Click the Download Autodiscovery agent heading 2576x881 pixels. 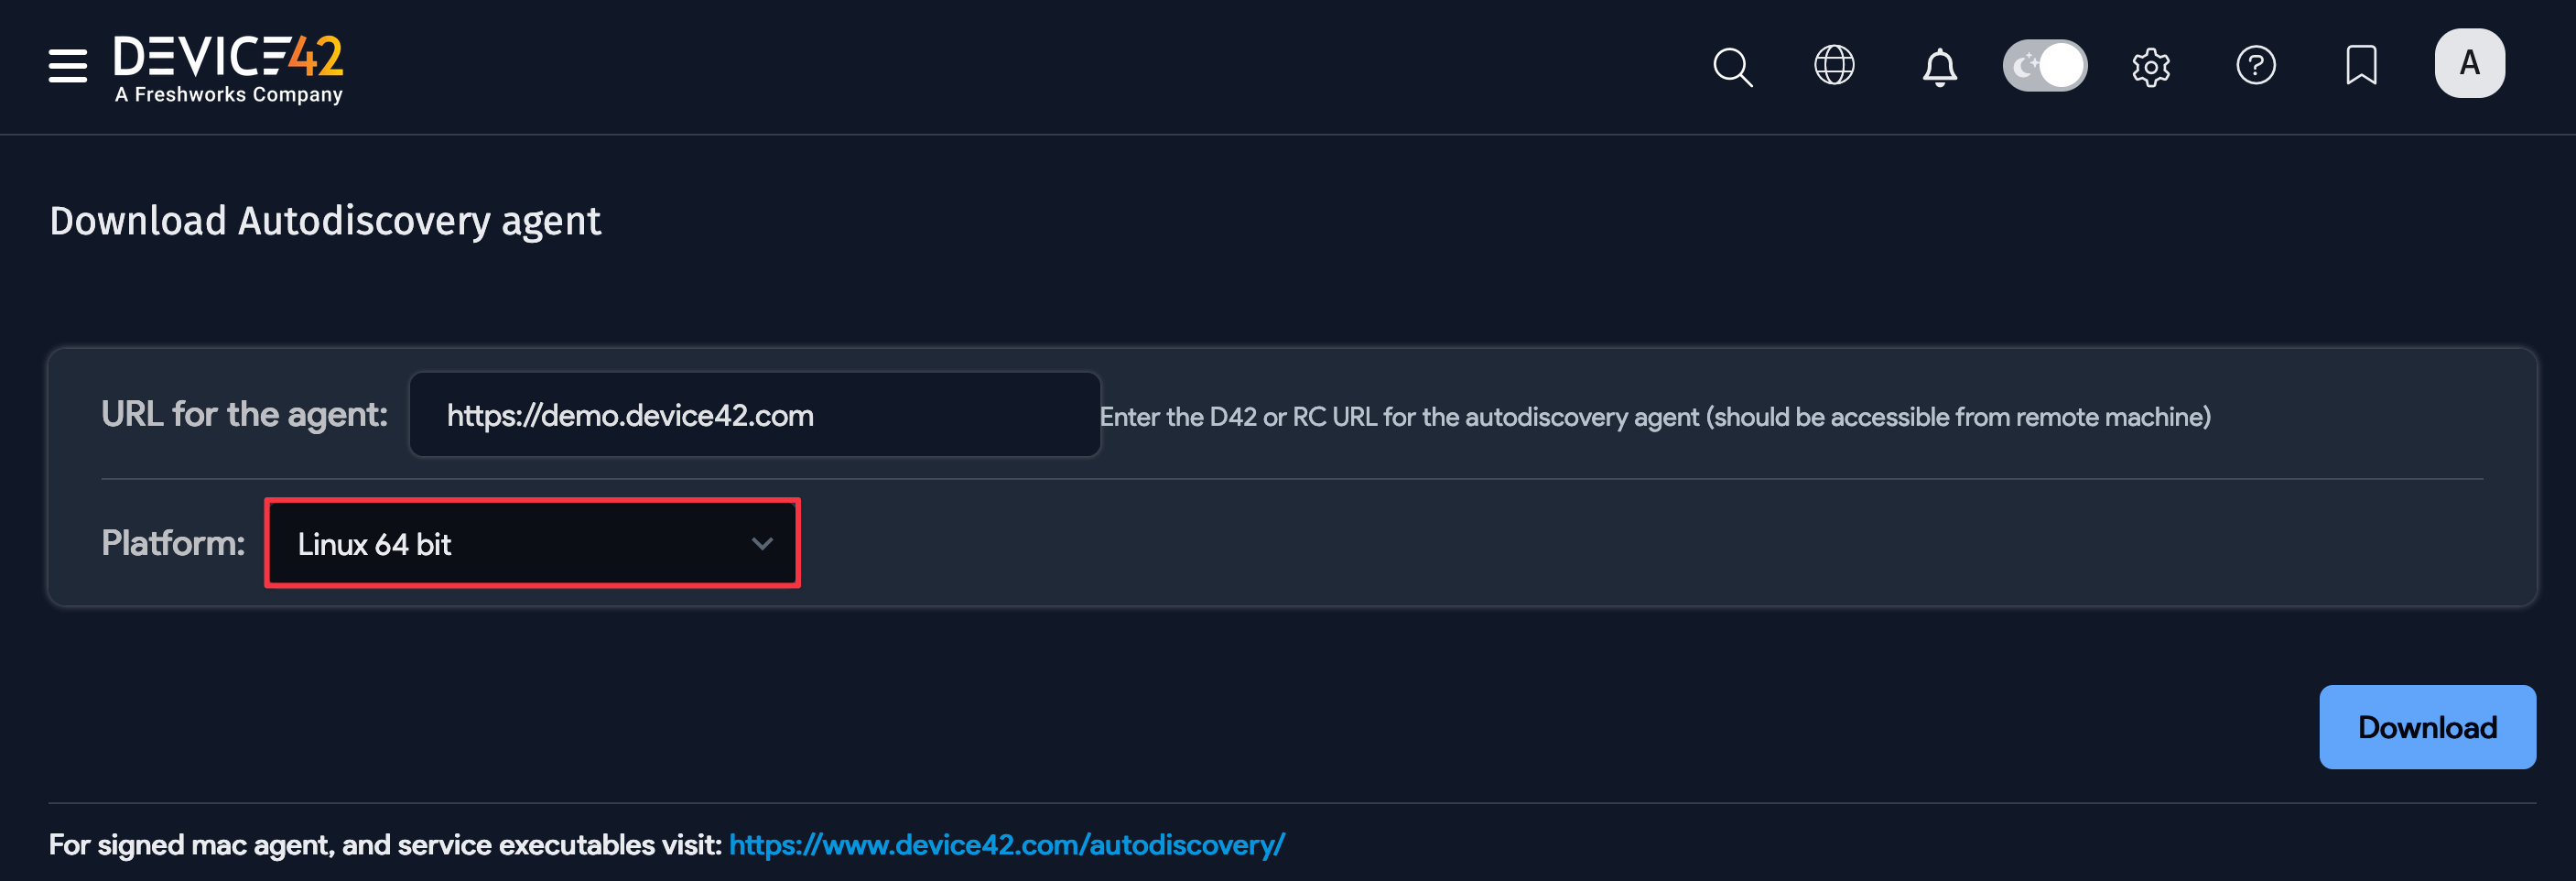point(326,220)
